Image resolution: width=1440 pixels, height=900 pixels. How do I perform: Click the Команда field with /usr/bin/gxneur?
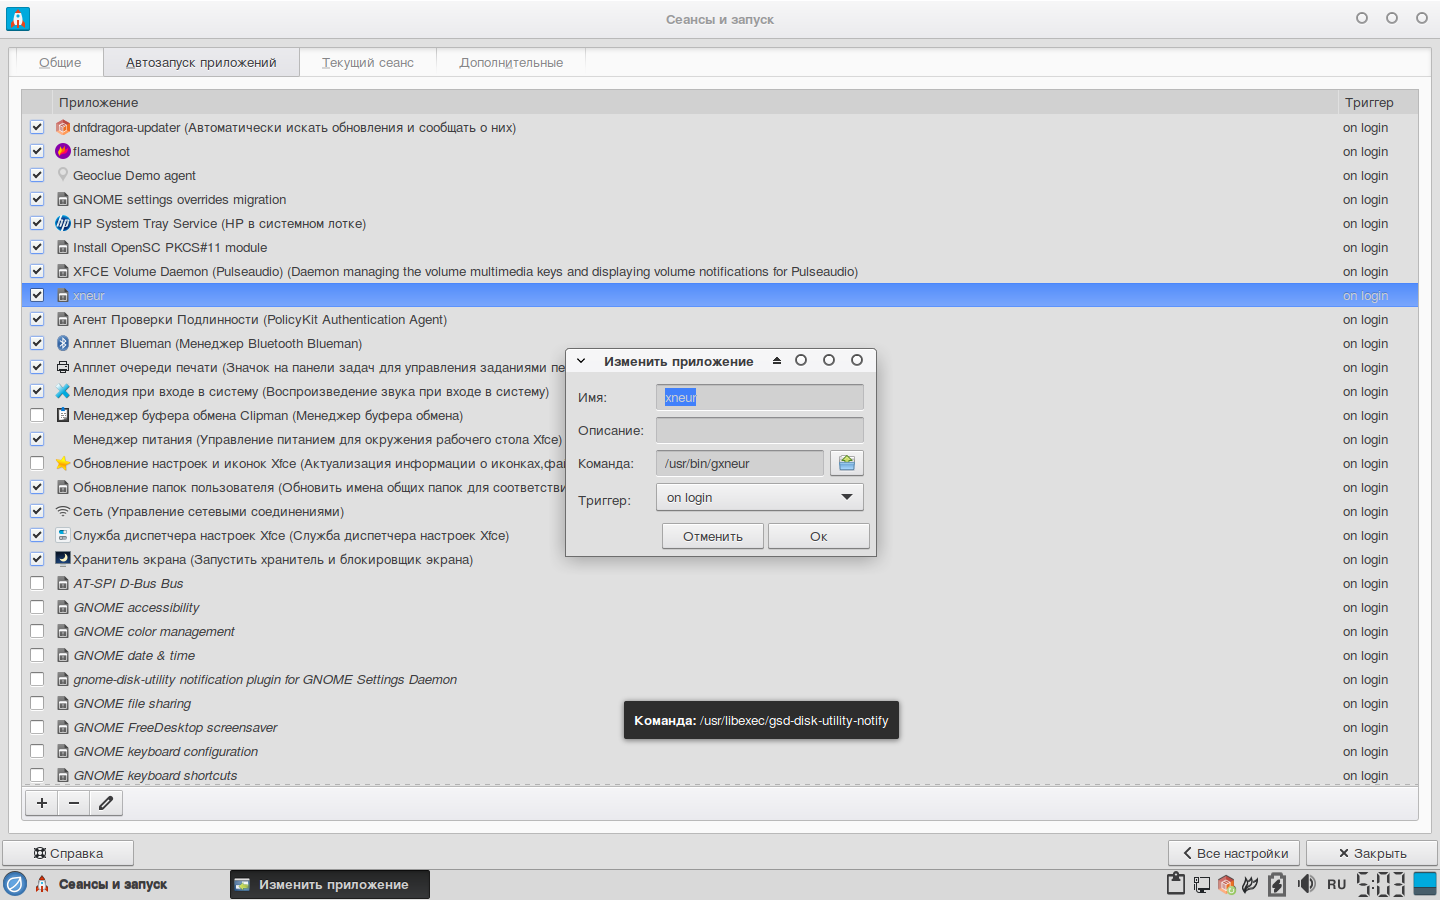[740, 463]
